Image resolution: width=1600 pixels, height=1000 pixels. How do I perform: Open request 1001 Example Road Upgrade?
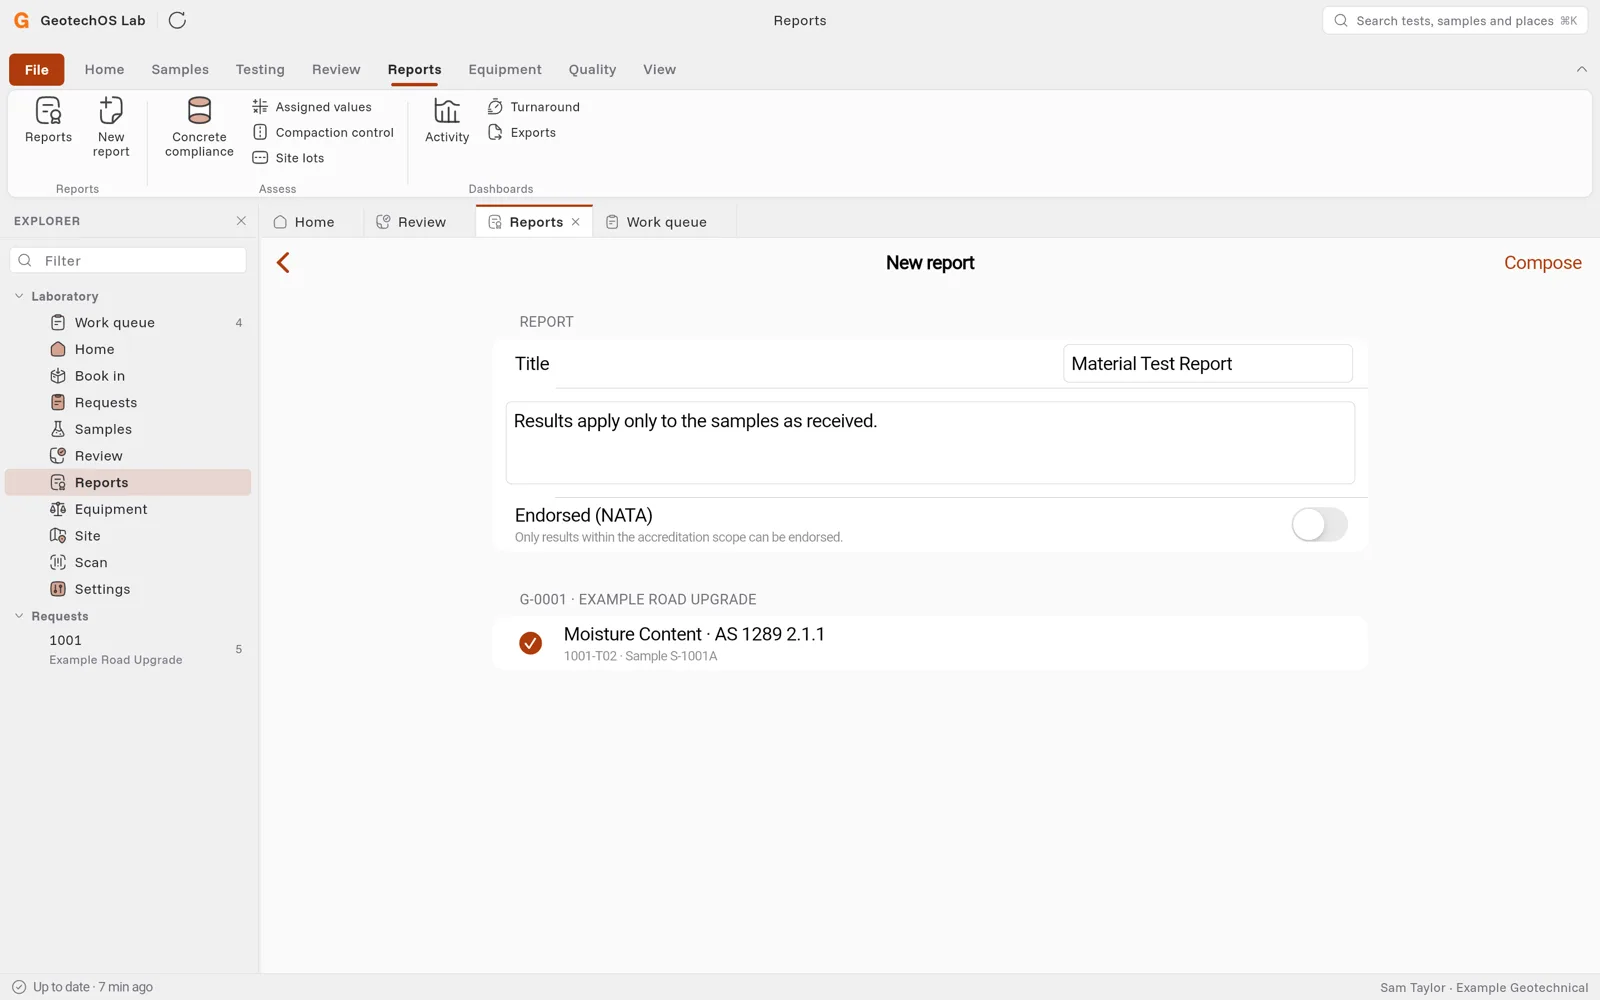pos(128,650)
